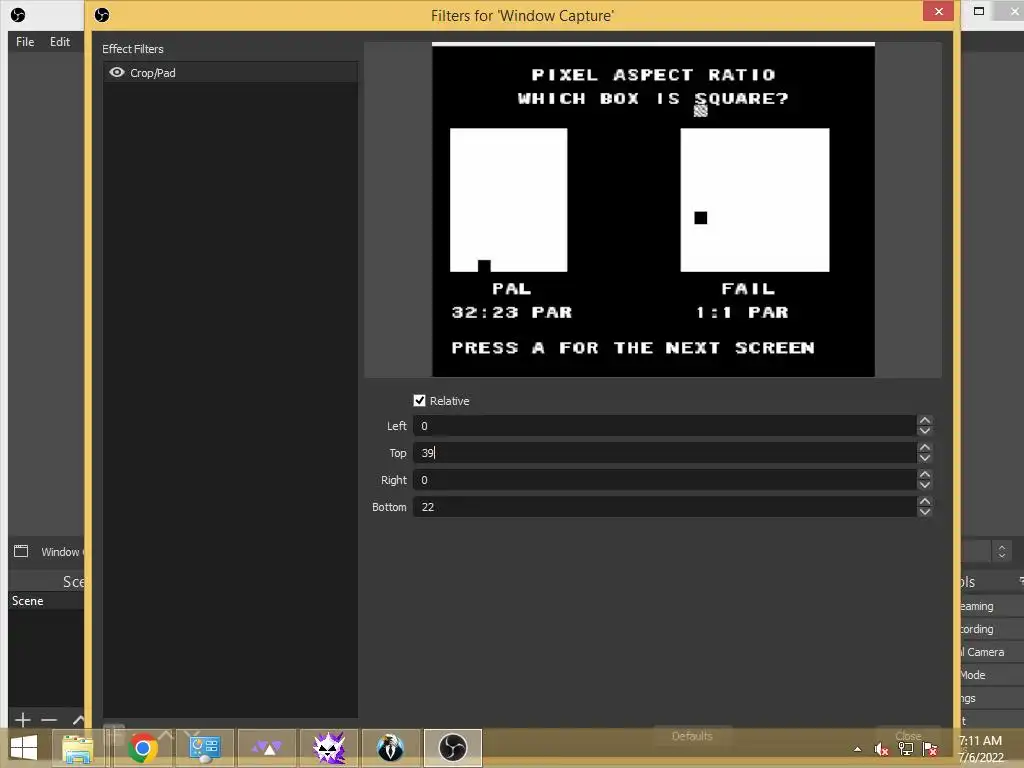This screenshot has width=1024, height=768.
Task: Click the OBS logo in Filters titlebar
Action: pyautogui.click(x=102, y=15)
